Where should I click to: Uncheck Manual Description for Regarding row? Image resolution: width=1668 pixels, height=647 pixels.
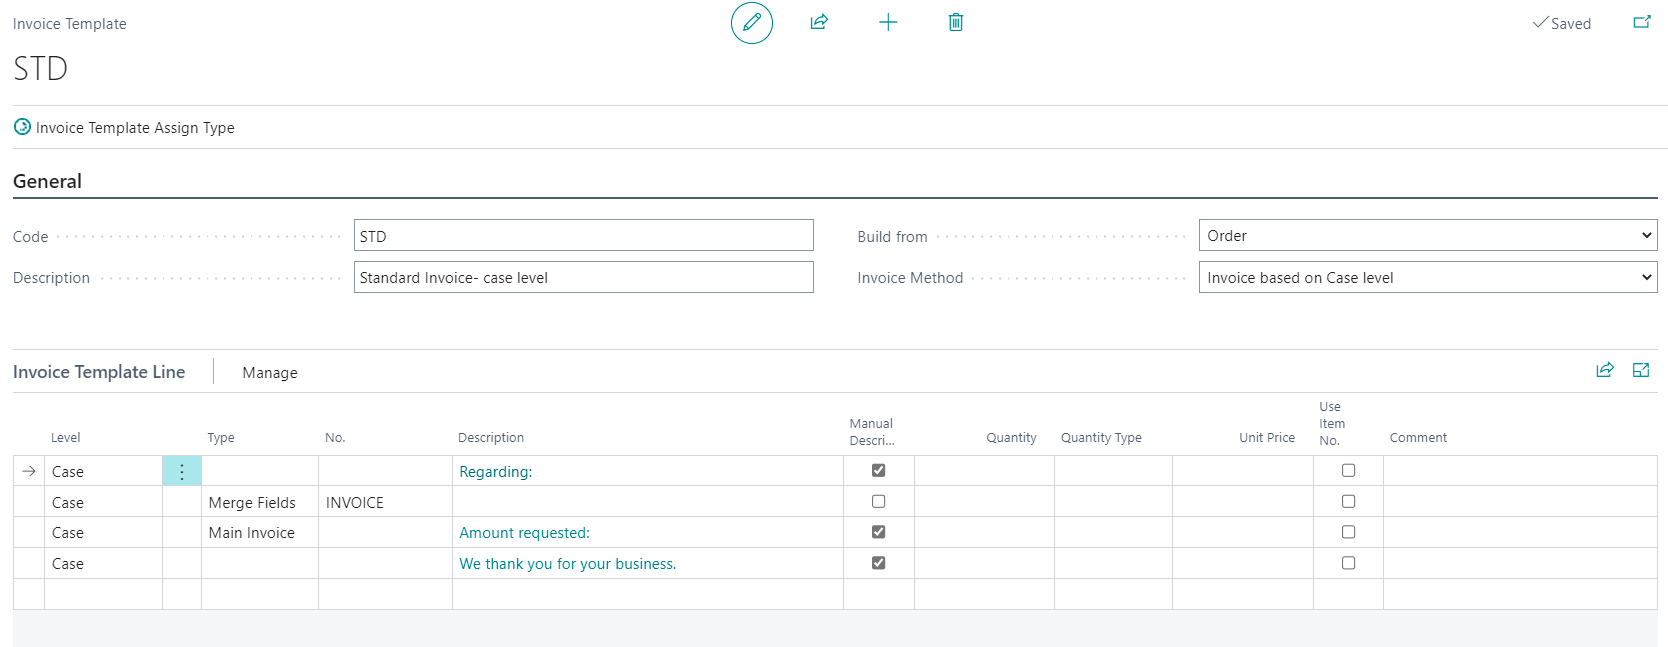878,471
